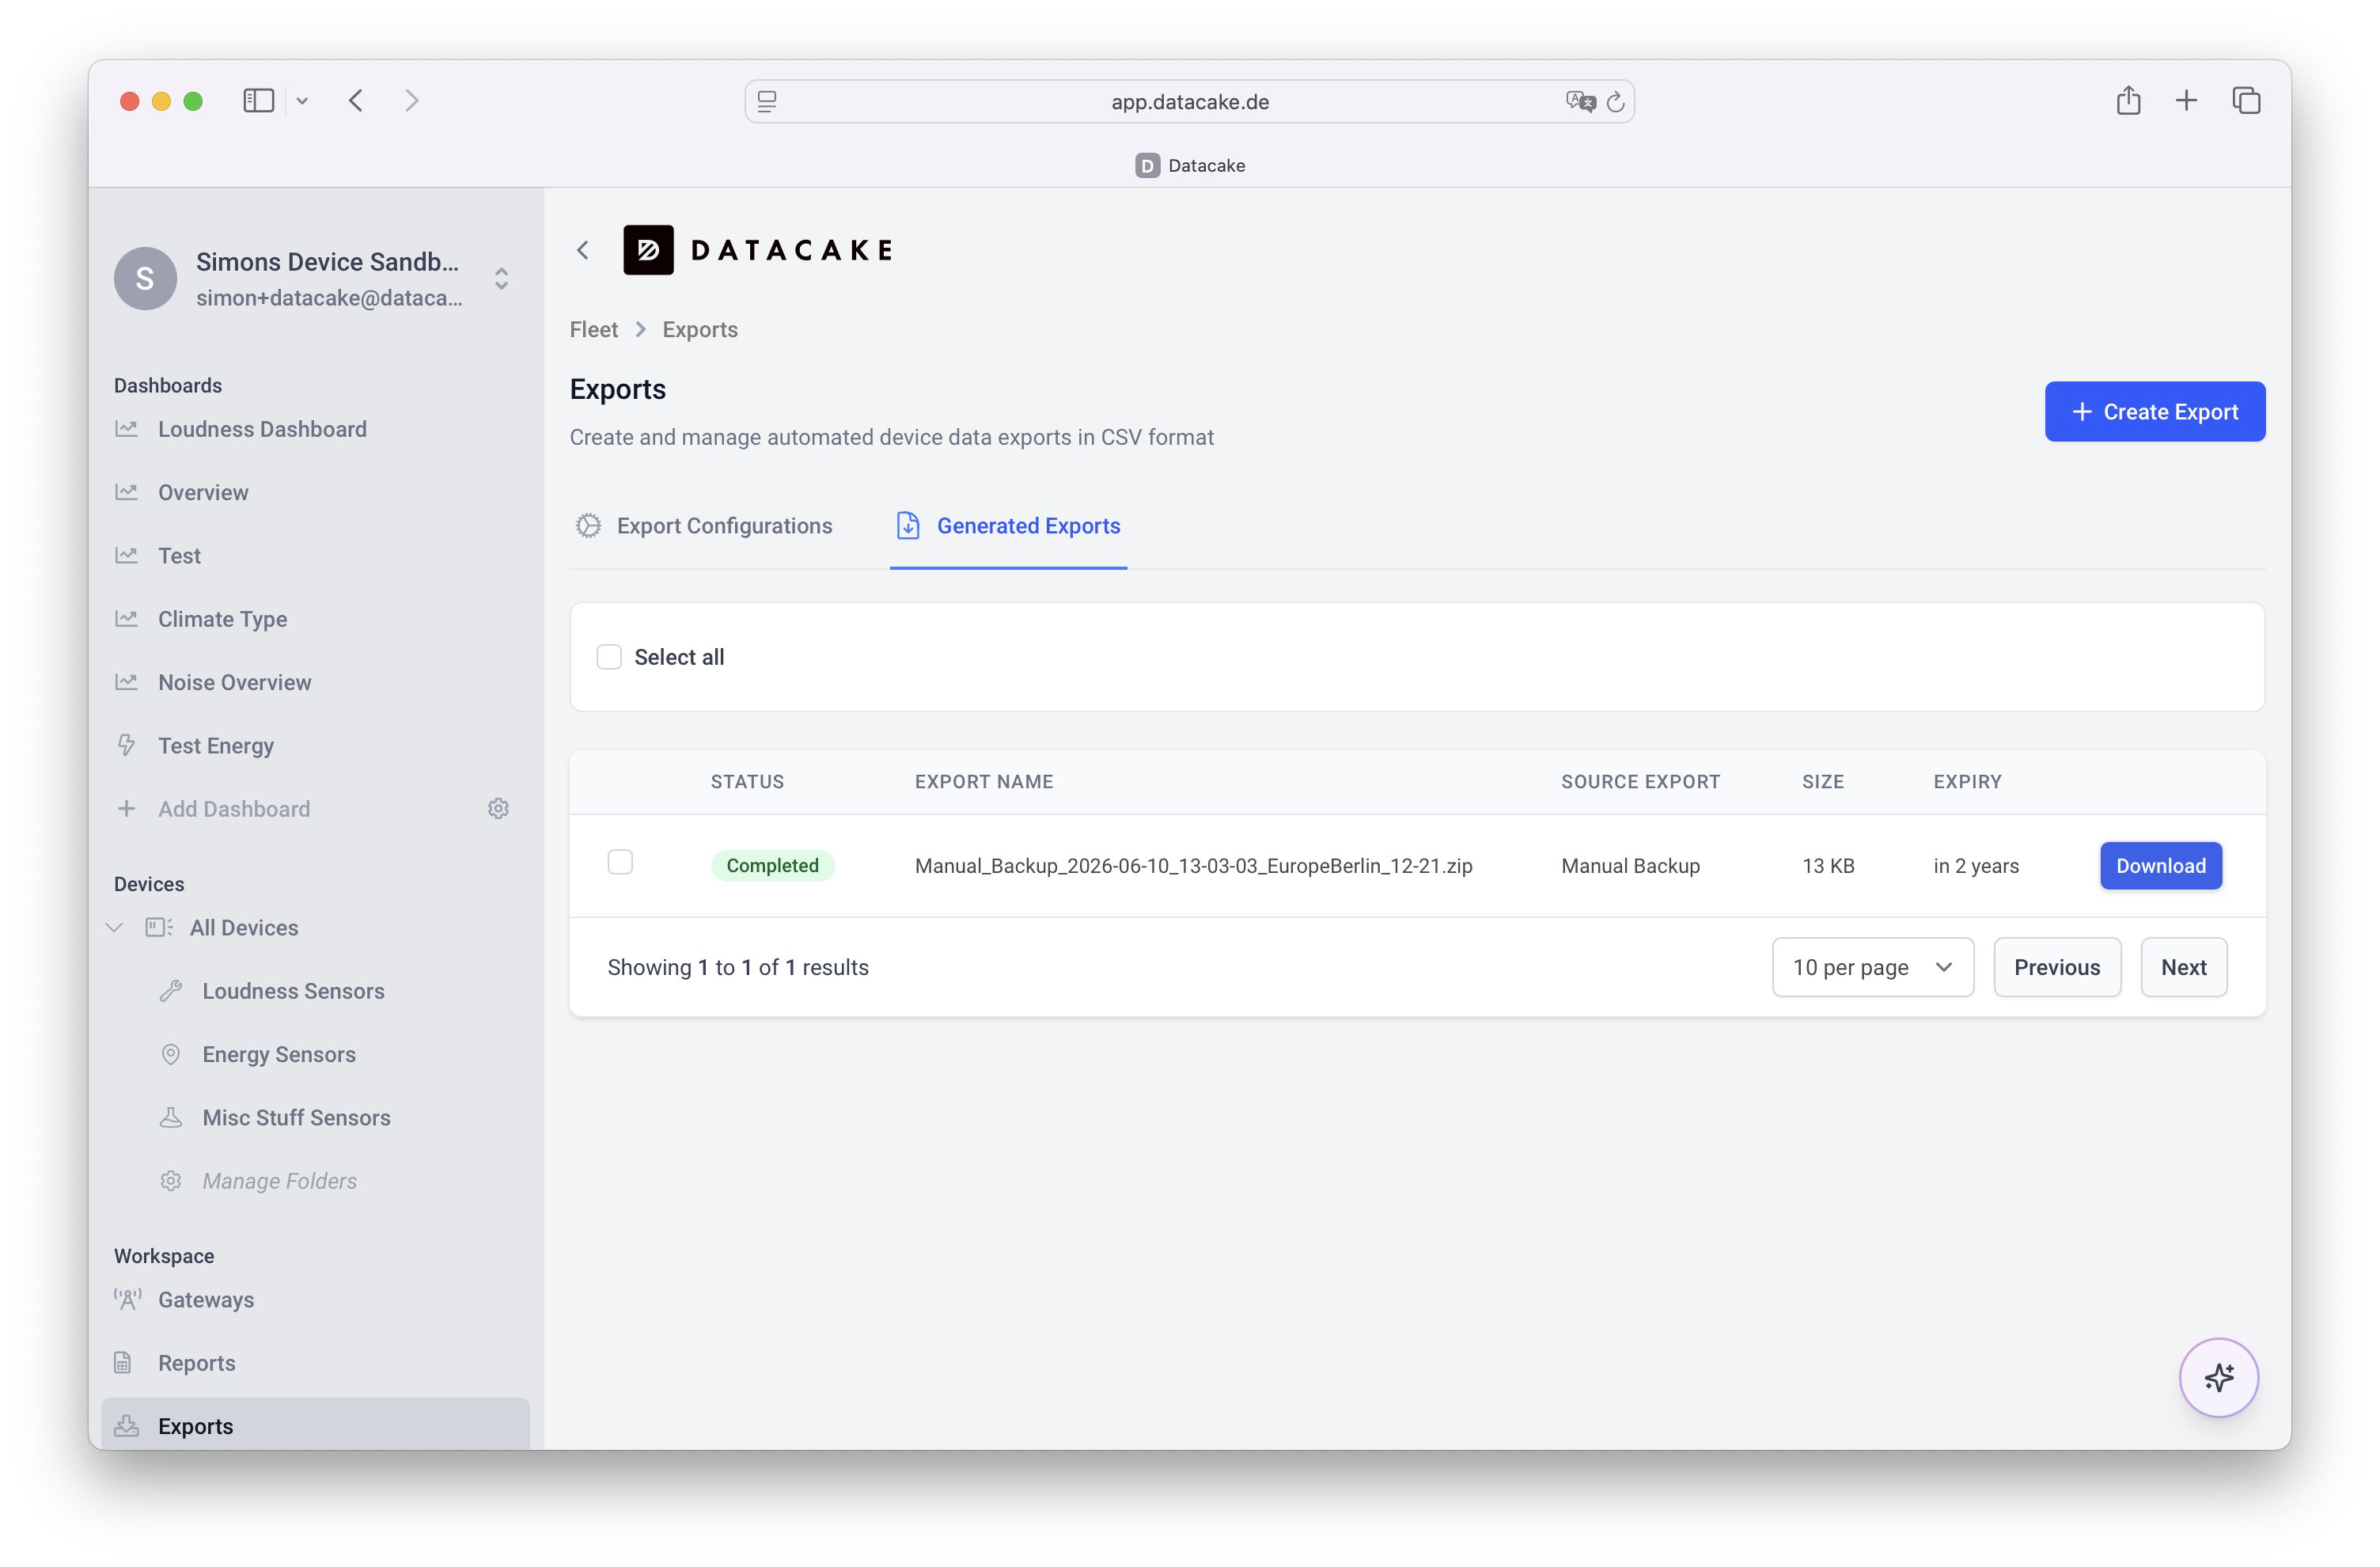The image size is (2380, 1567).
Task: Click the Misc Stuff Sensors flask icon
Action: point(171,1117)
